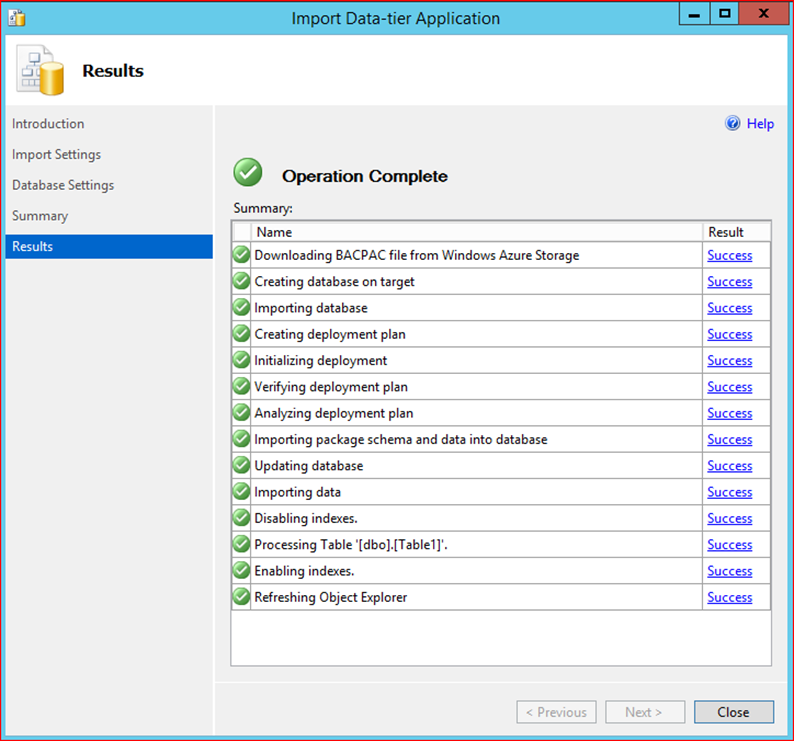Open Success link for Processing Table [dbo].[Table1]
Image resolution: width=794 pixels, height=741 pixels.
pos(730,545)
